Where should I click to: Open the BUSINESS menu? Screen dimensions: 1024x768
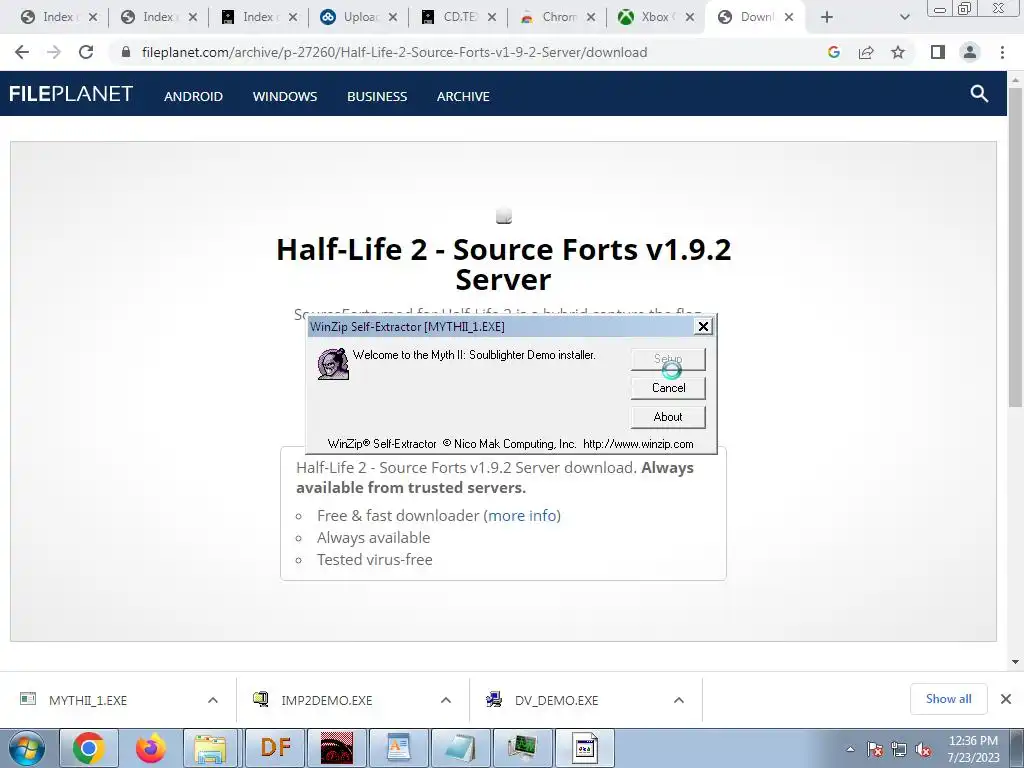pos(377,96)
